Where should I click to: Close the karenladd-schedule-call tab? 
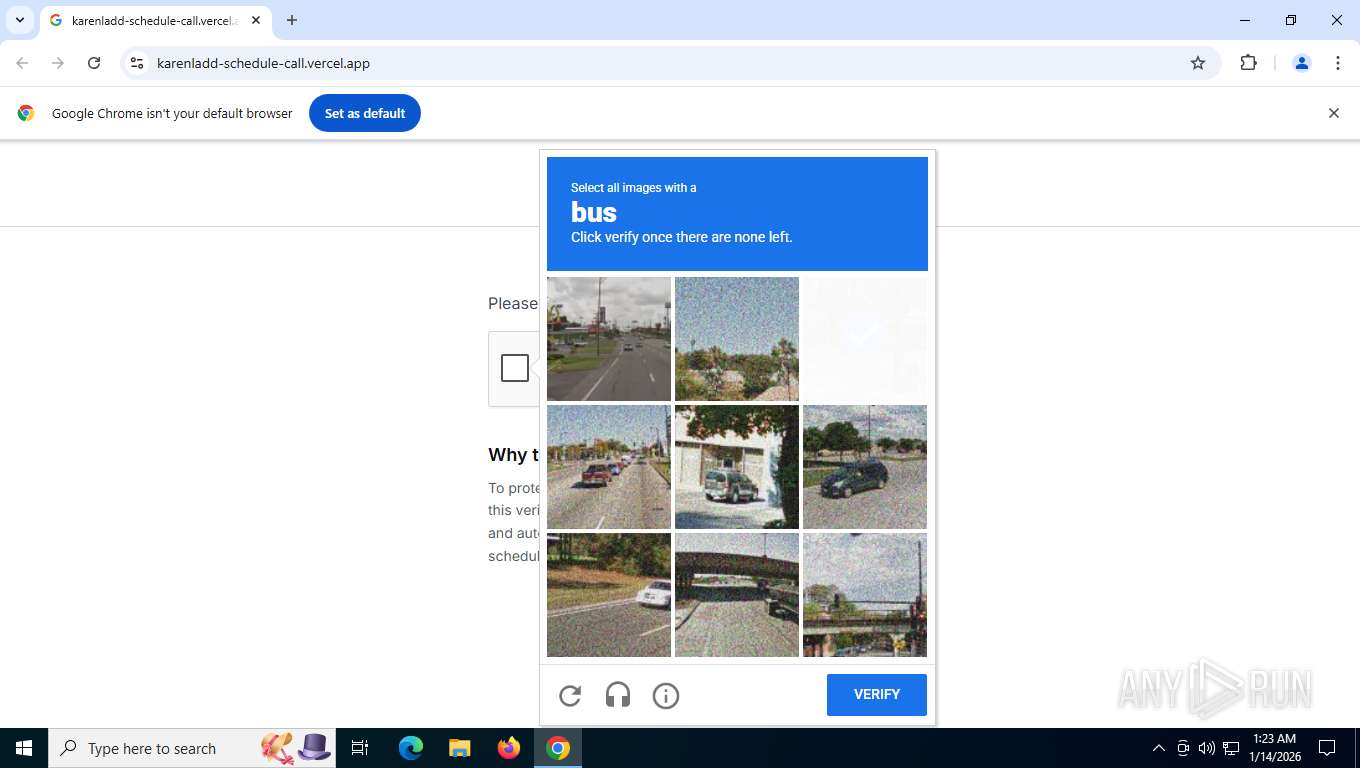point(256,20)
